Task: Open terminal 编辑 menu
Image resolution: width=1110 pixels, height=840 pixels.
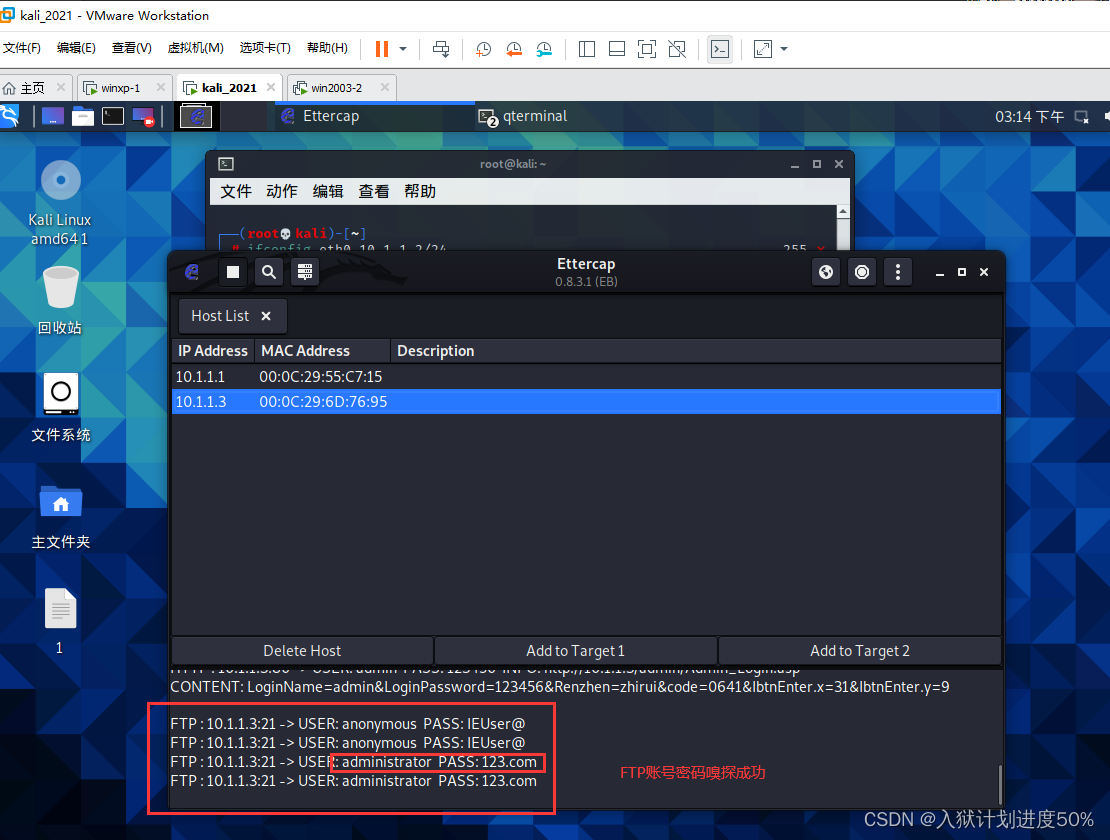Action: (328, 191)
